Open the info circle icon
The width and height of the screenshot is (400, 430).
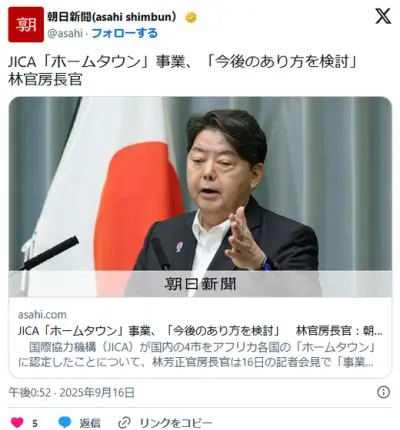(x=383, y=392)
